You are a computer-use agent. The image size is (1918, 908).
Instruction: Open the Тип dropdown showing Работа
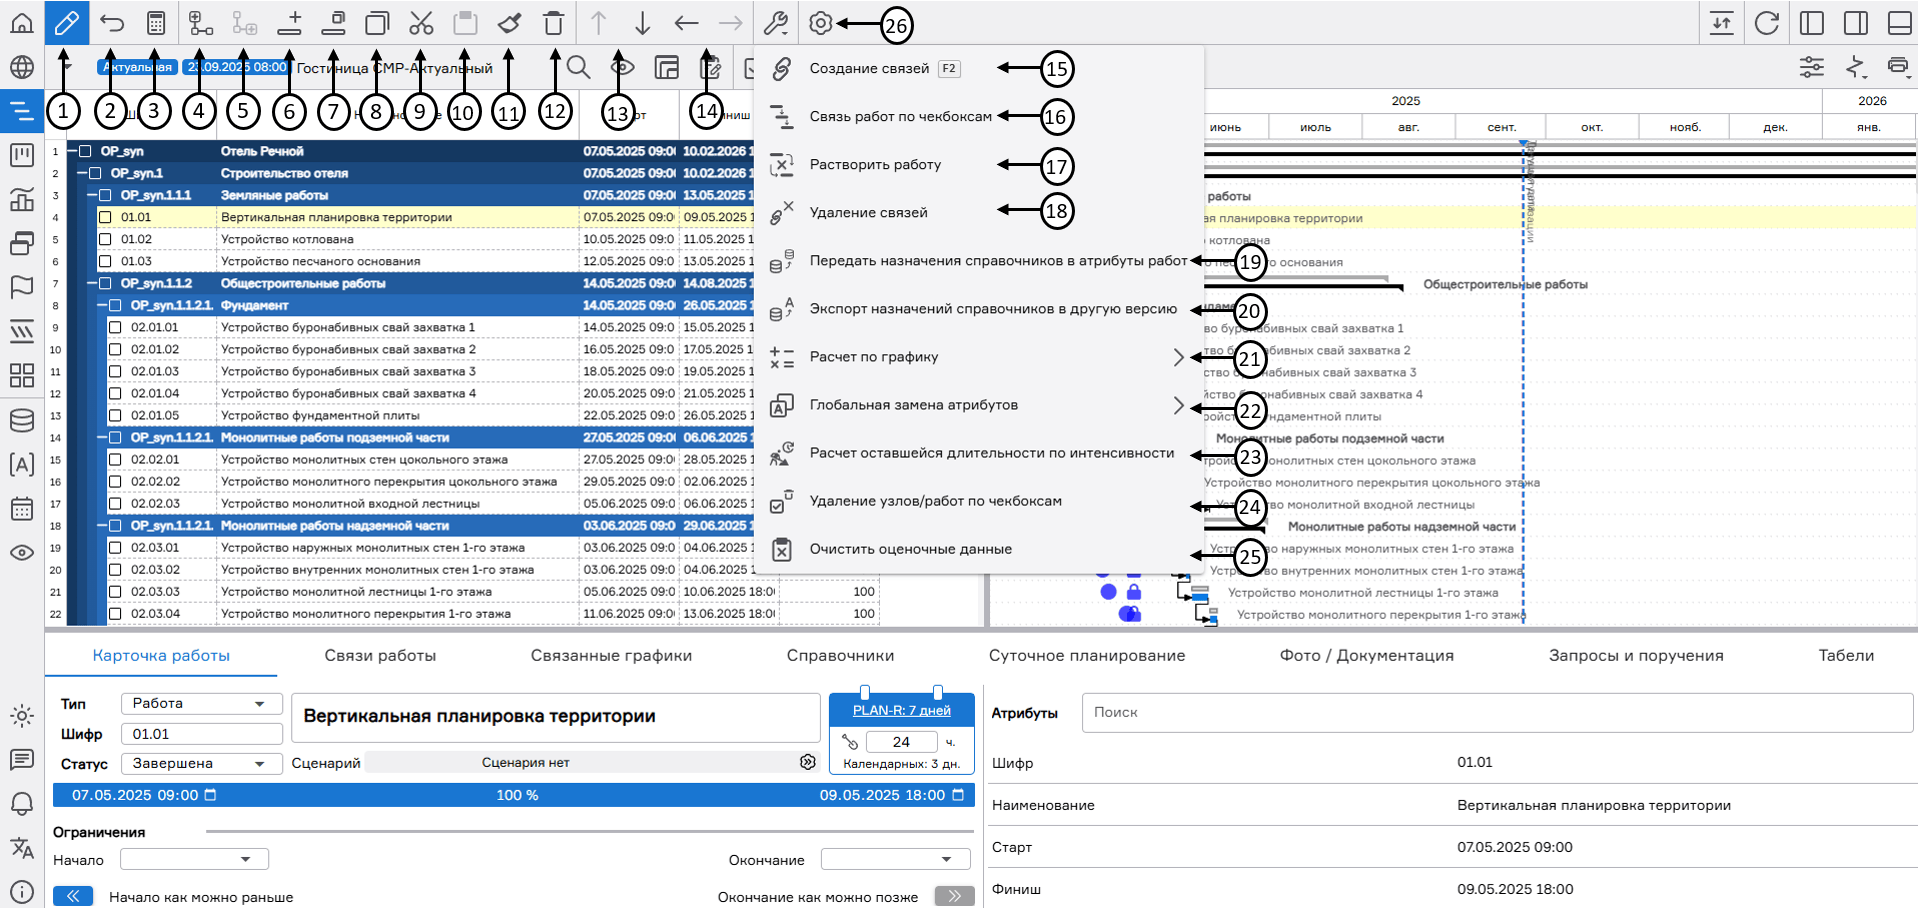200,703
